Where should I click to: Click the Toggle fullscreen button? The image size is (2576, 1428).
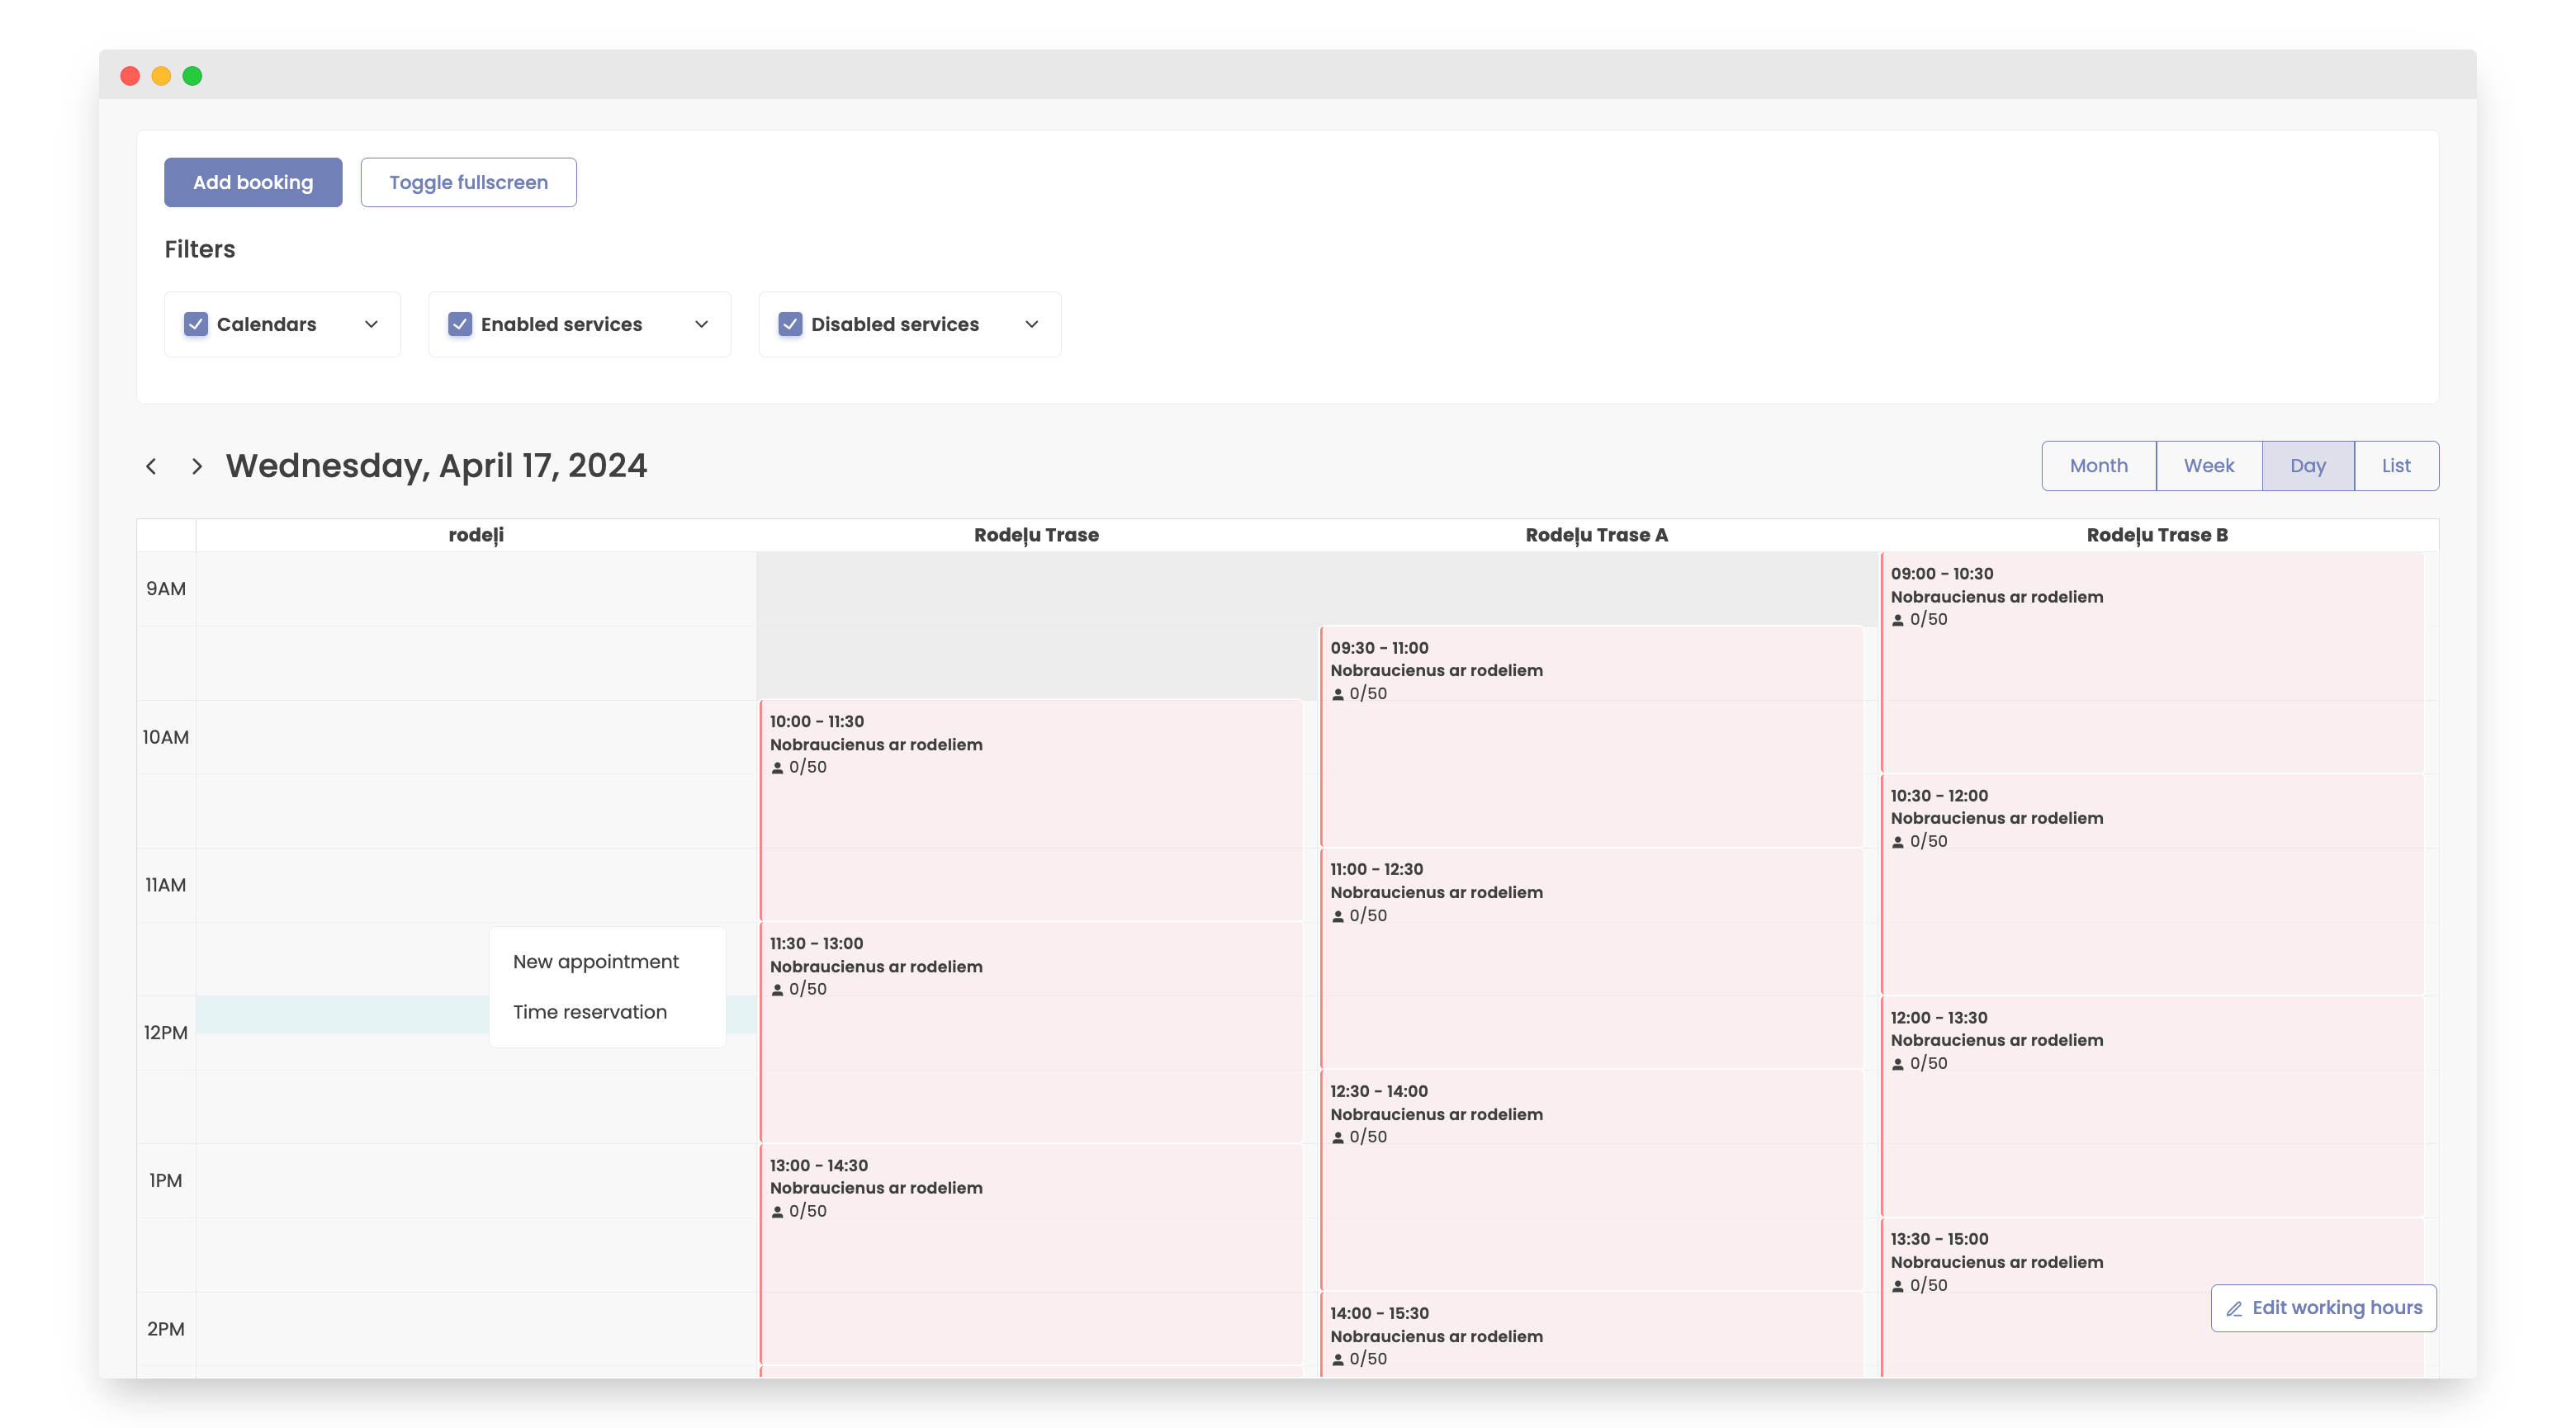[468, 182]
